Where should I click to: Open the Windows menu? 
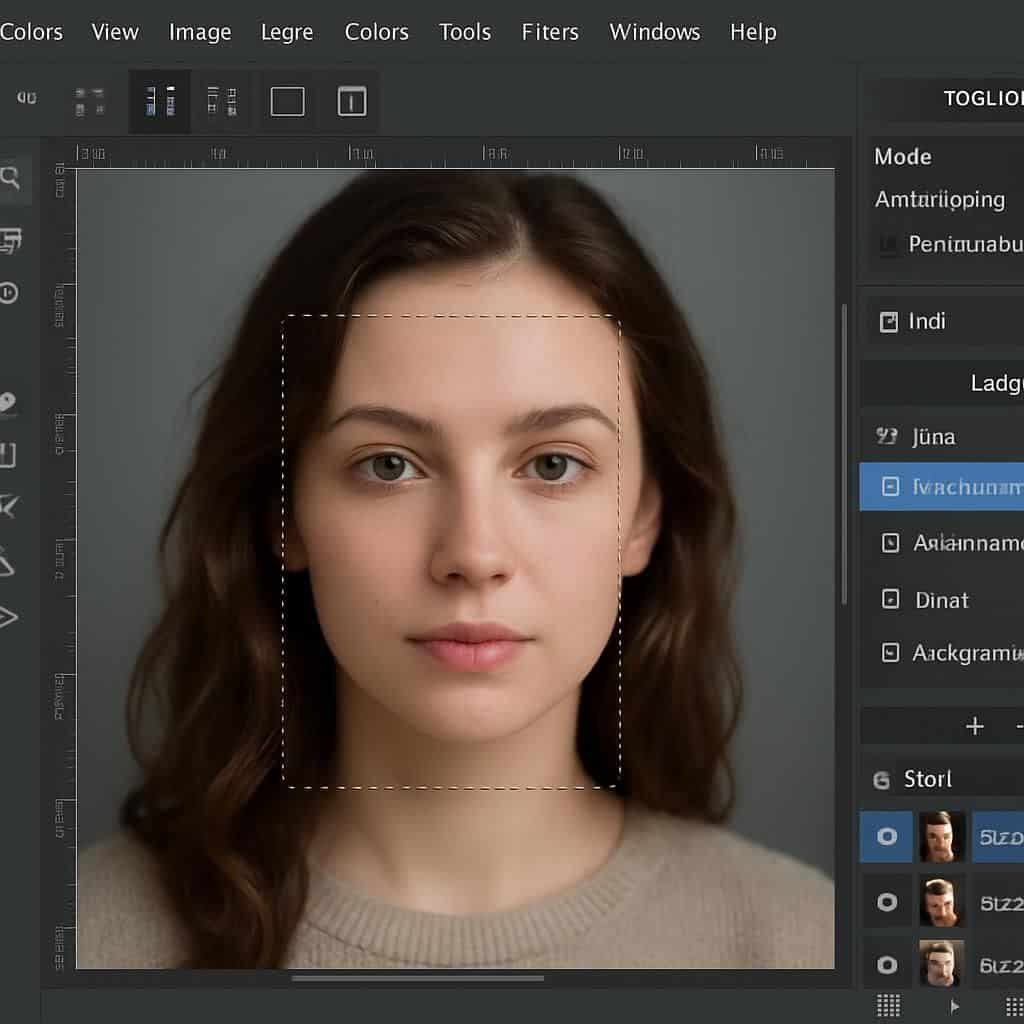click(654, 32)
